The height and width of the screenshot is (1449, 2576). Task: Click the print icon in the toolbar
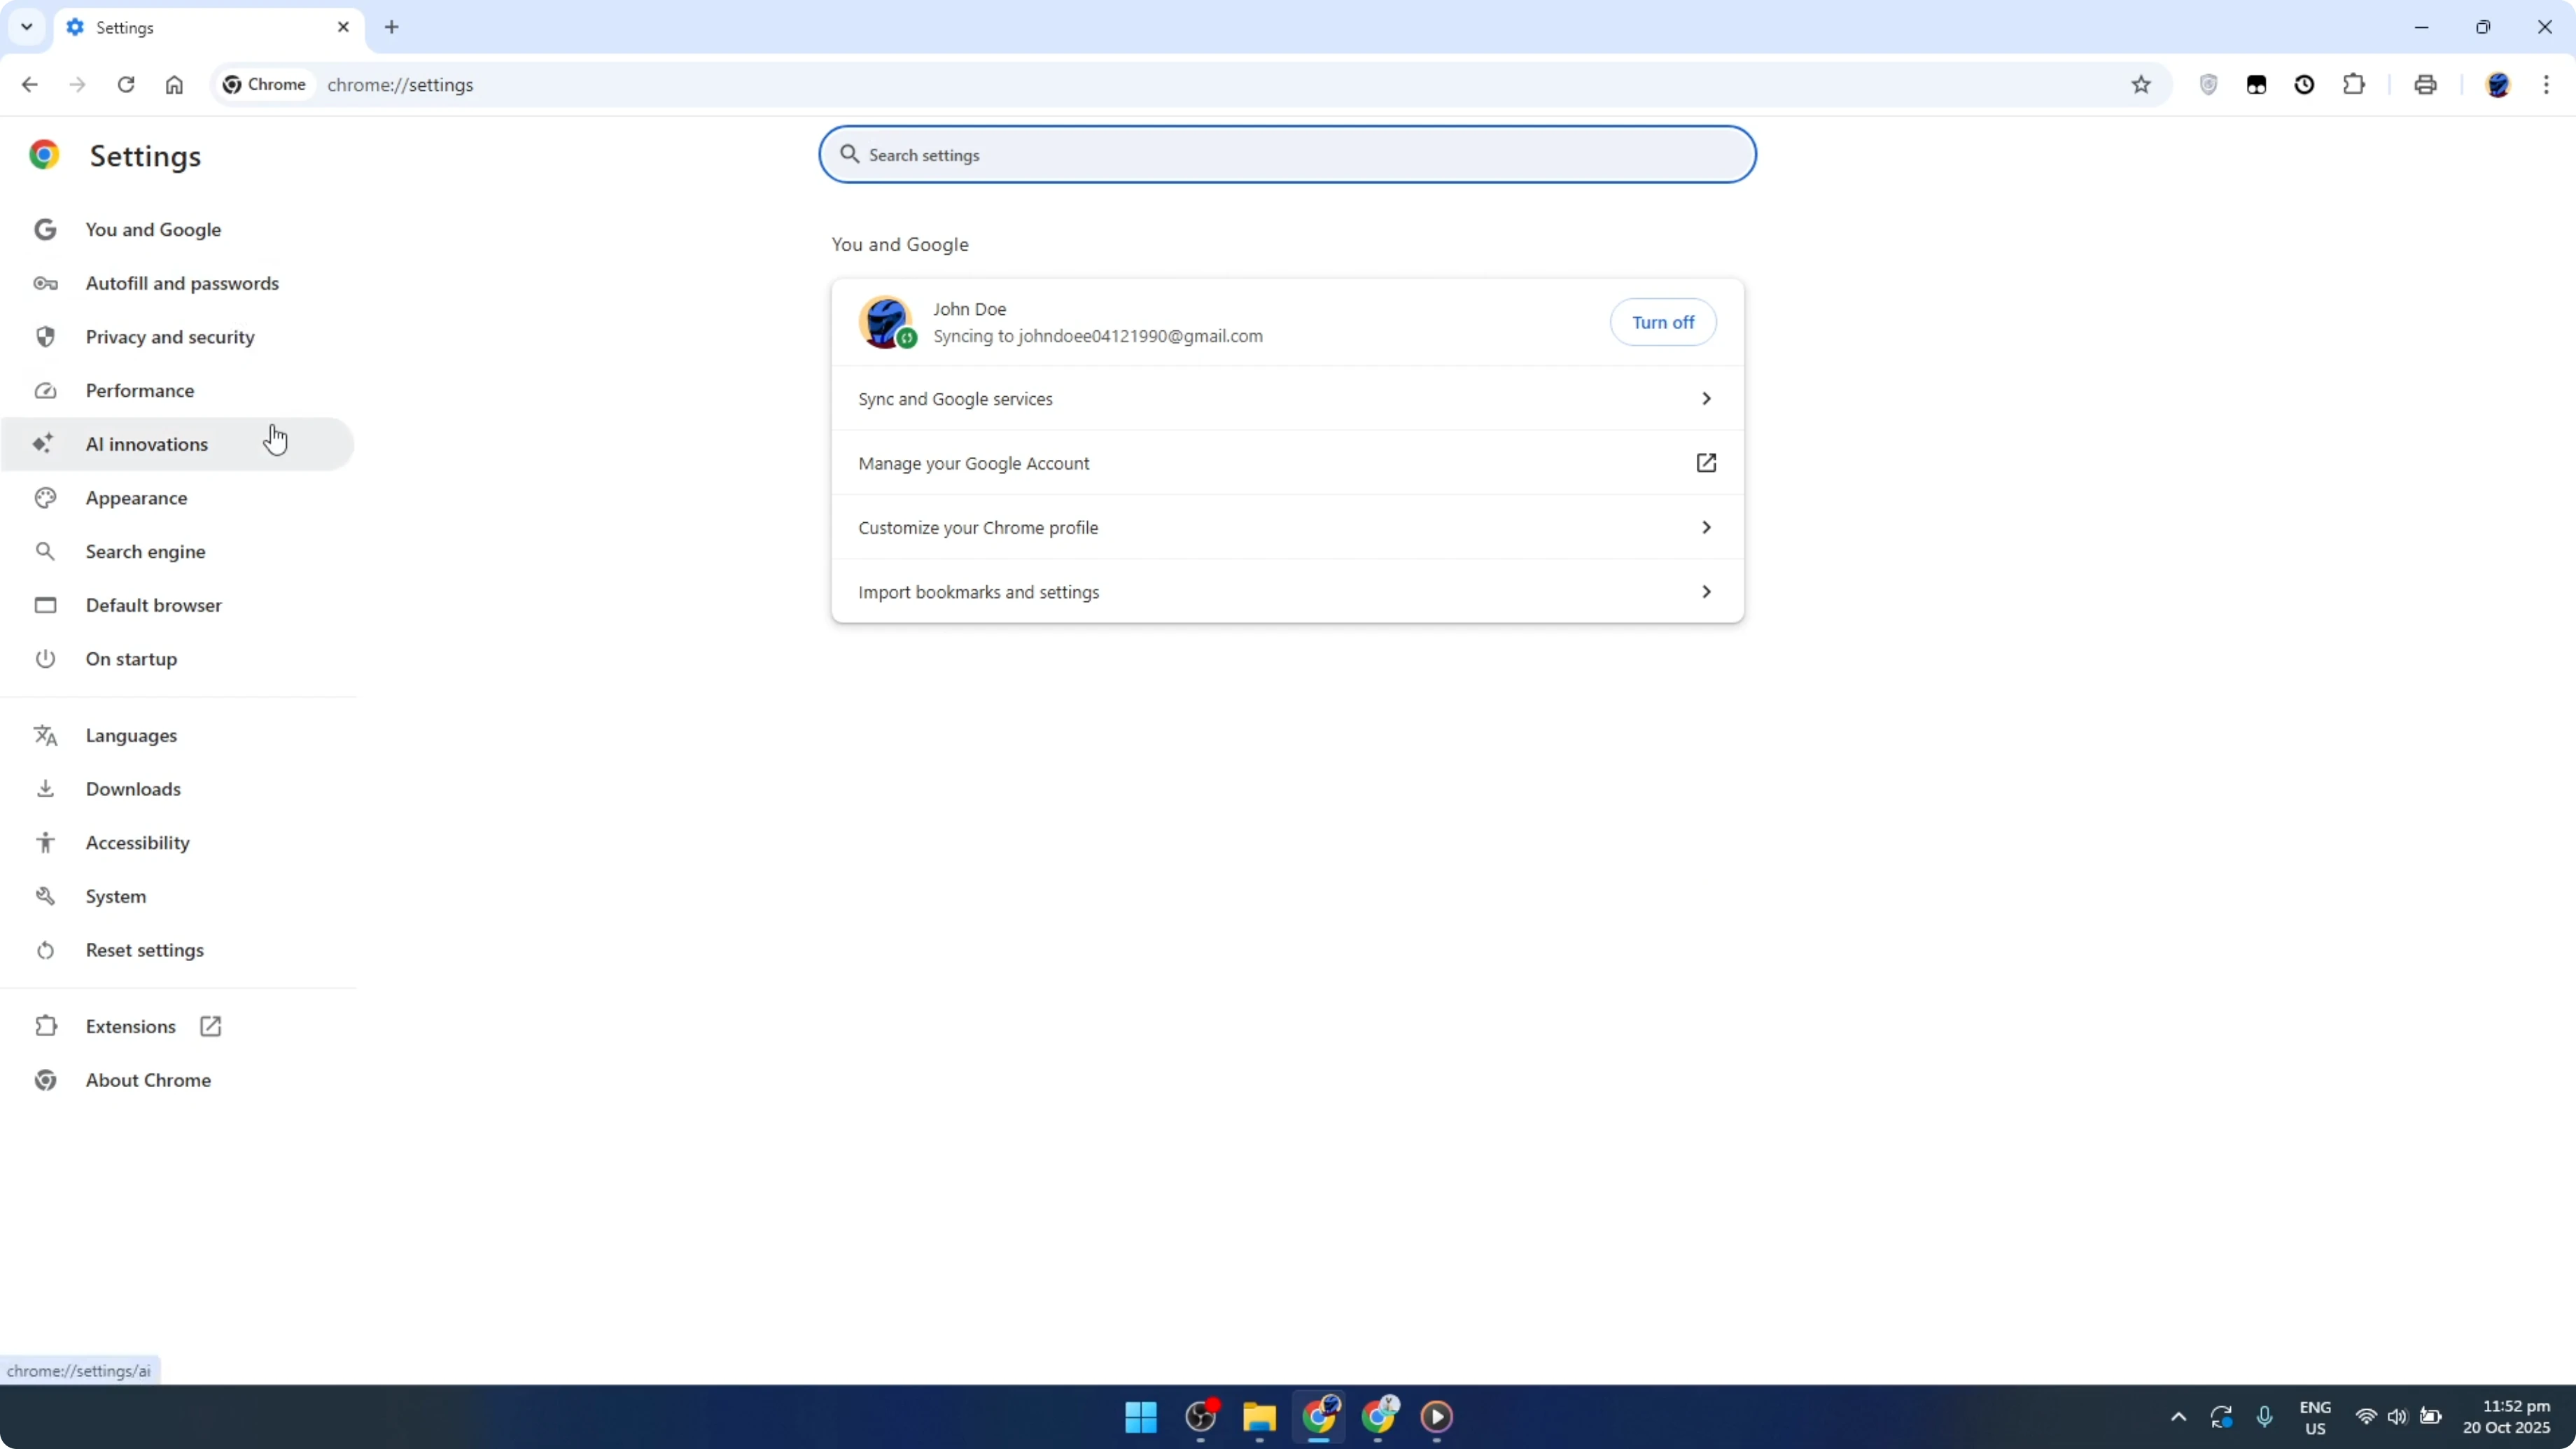[2425, 84]
